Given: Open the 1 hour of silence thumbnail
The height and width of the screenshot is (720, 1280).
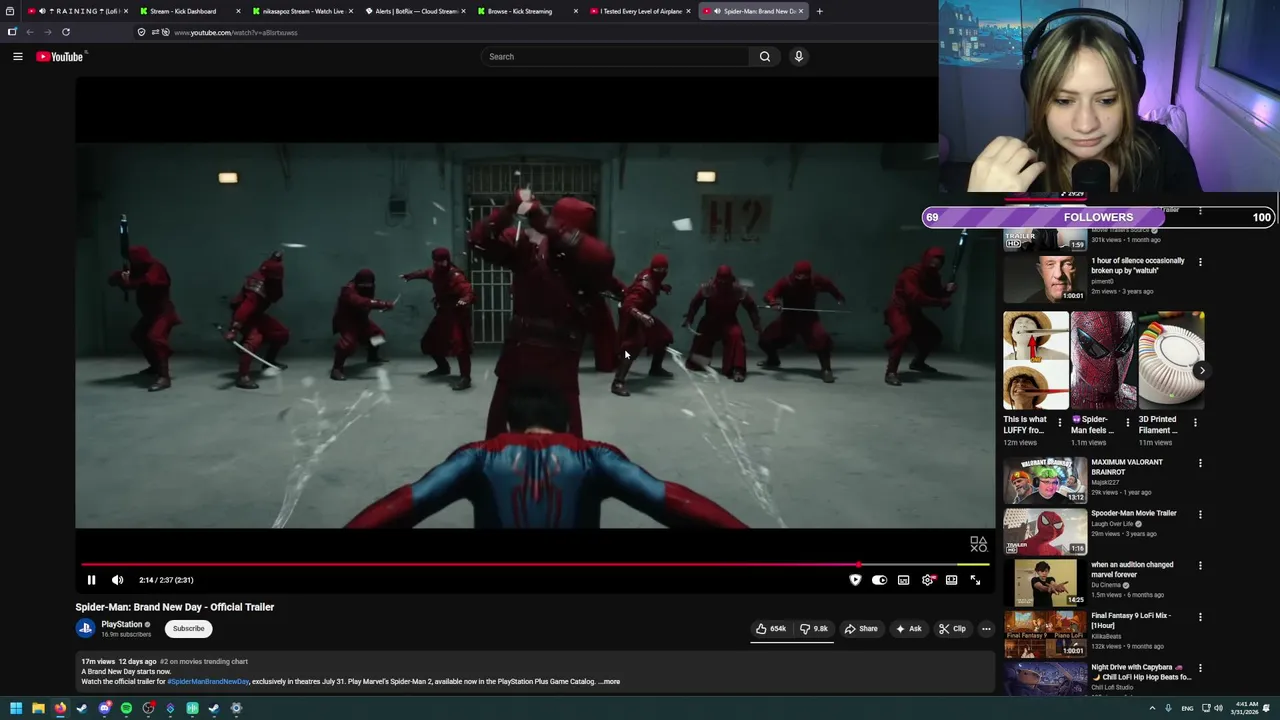Looking at the screenshot, I should click(x=1045, y=278).
